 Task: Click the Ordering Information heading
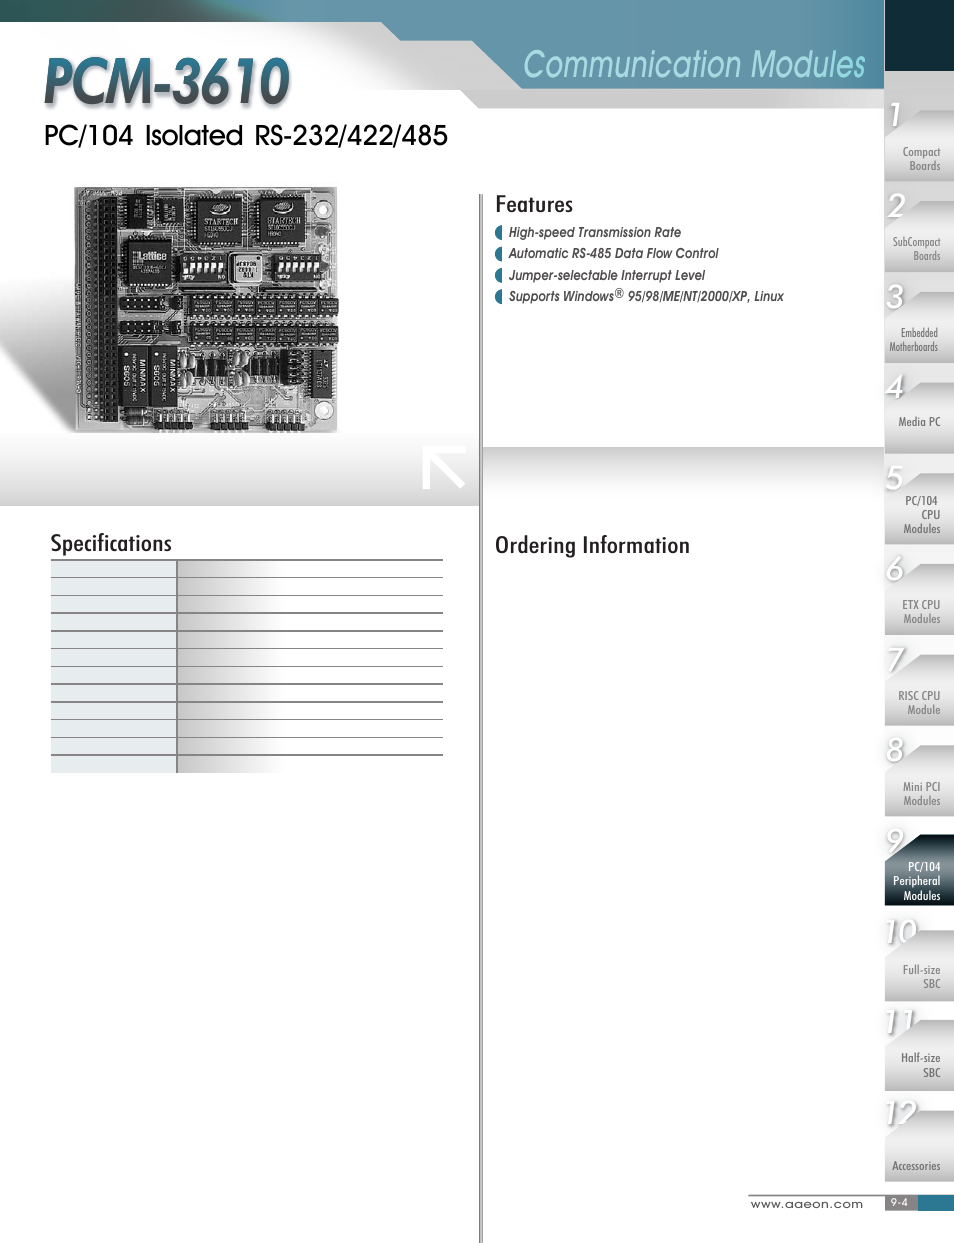(x=592, y=545)
